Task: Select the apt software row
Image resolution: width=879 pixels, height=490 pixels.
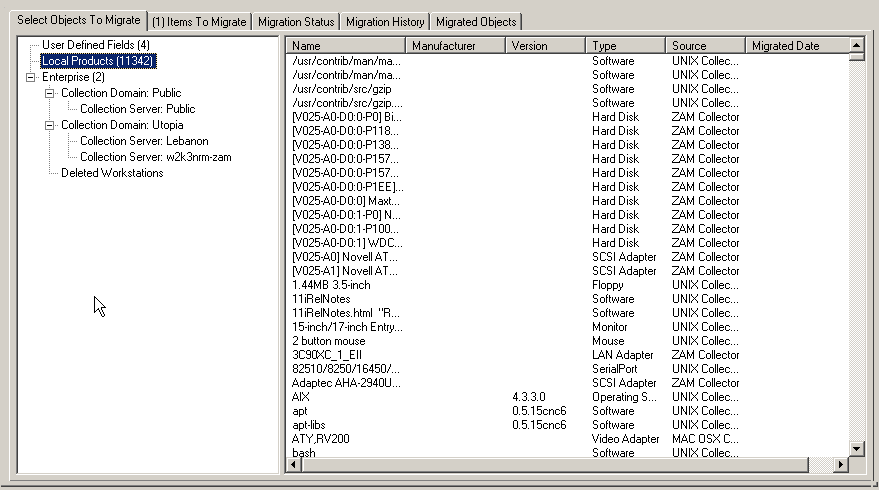Action: tap(567, 411)
